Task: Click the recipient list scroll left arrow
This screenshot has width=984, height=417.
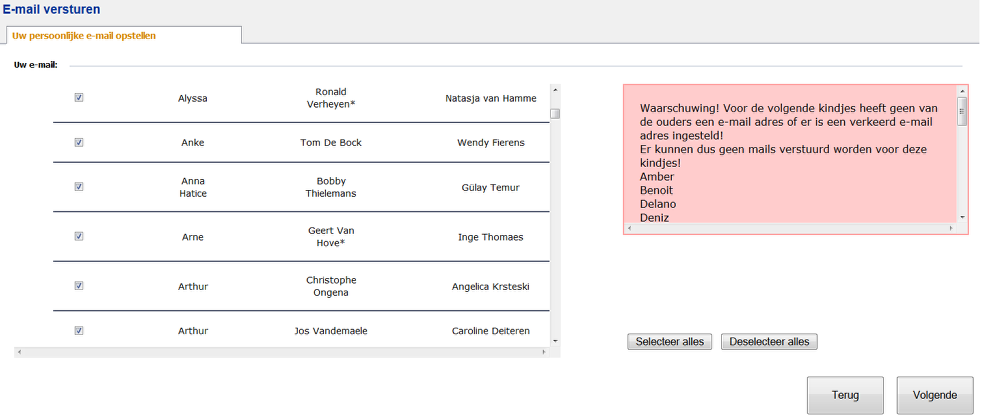Action: pos(20,352)
